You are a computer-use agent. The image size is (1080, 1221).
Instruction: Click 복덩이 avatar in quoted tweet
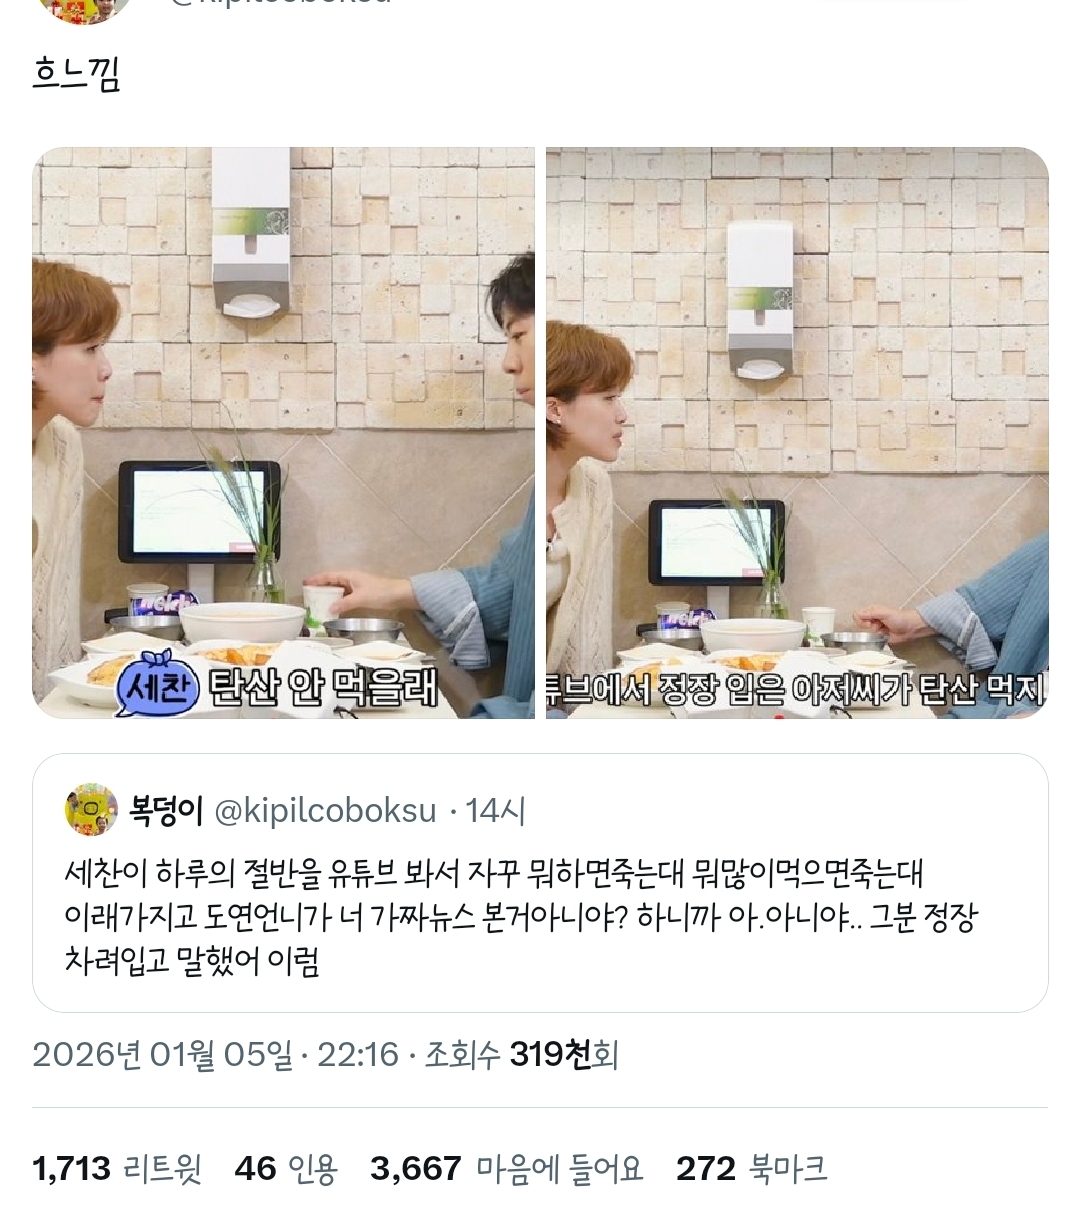(x=91, y=809)
